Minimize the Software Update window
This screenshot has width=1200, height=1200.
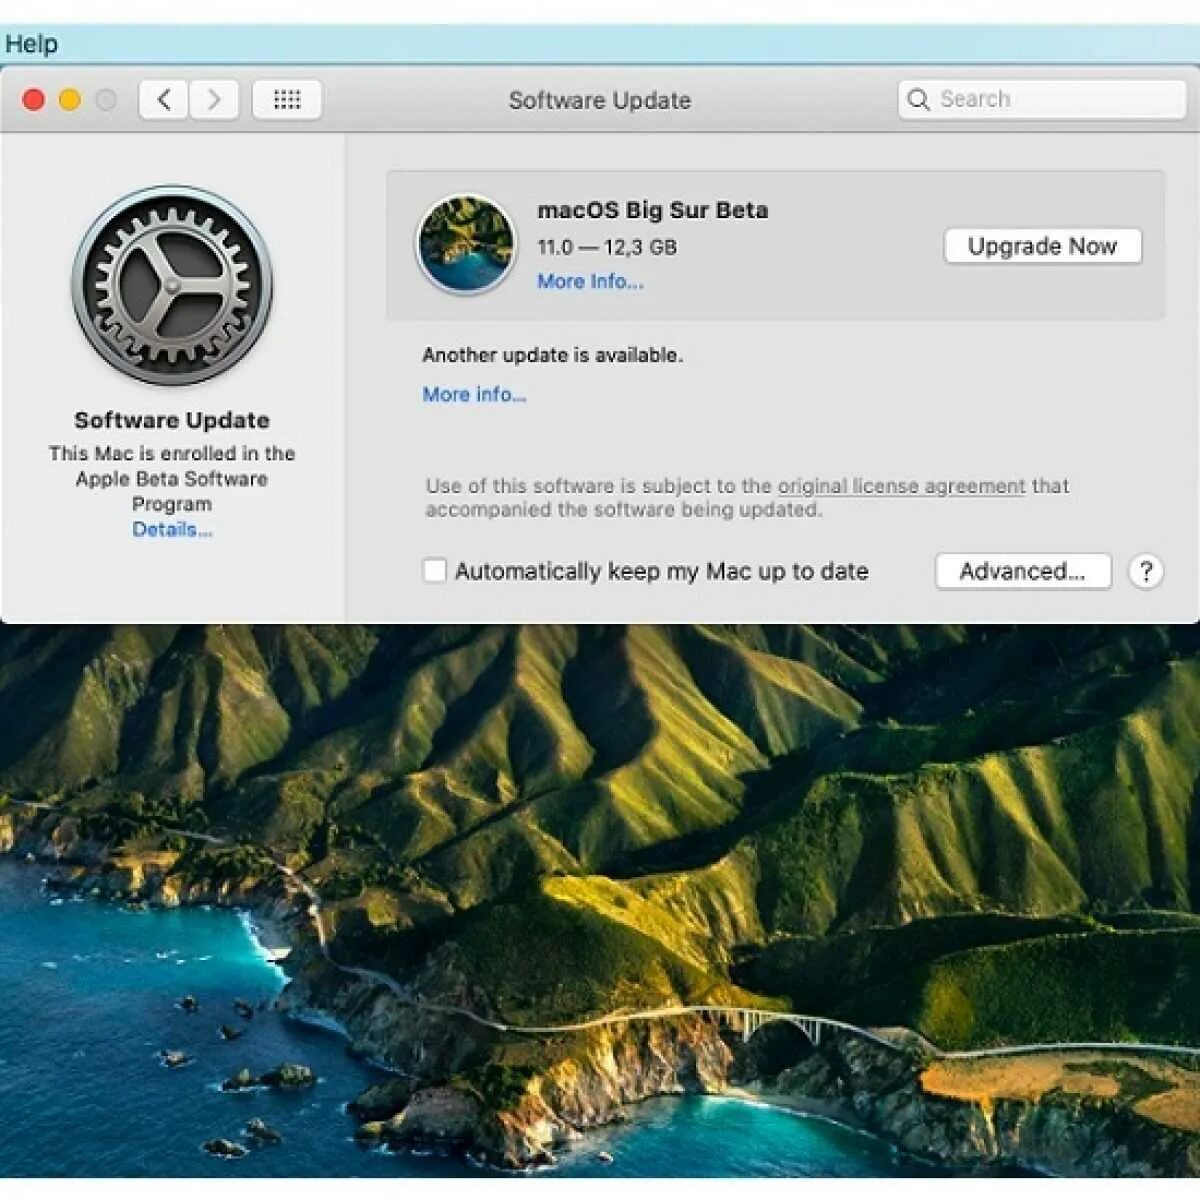coord(70,100)
